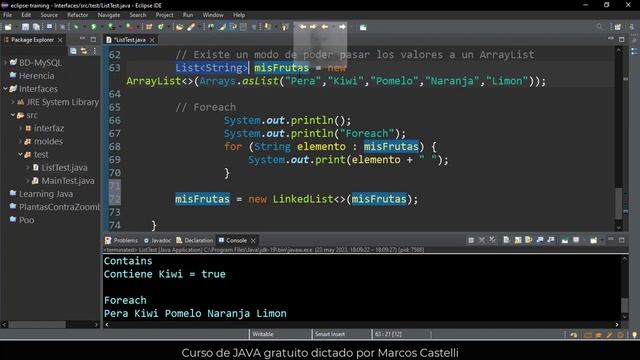This screenshot has width=640, height=360.
Task: Click line 66 number in editor gutter
Action: pos(115,120)
